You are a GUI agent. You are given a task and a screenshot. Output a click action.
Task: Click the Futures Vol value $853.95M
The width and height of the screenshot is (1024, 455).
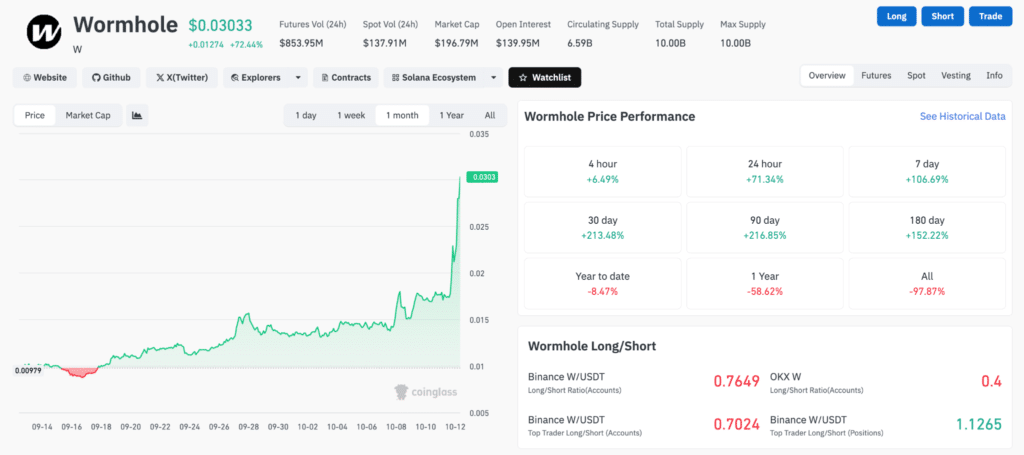pyautogui.click(x=300, y=44)
